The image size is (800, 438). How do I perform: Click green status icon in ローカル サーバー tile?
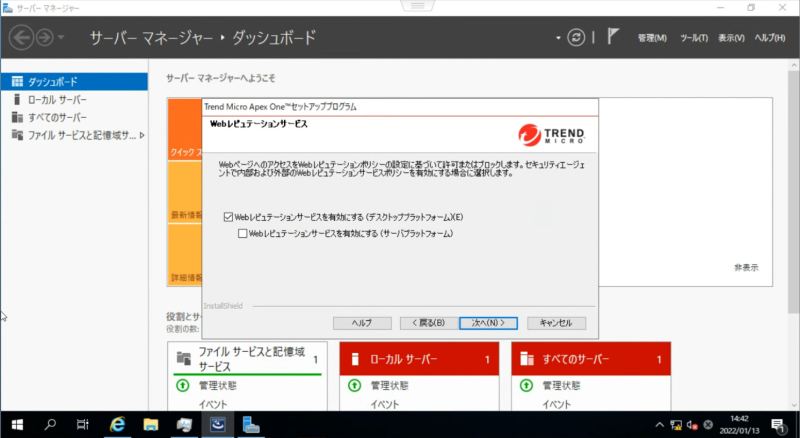point(355,385)
